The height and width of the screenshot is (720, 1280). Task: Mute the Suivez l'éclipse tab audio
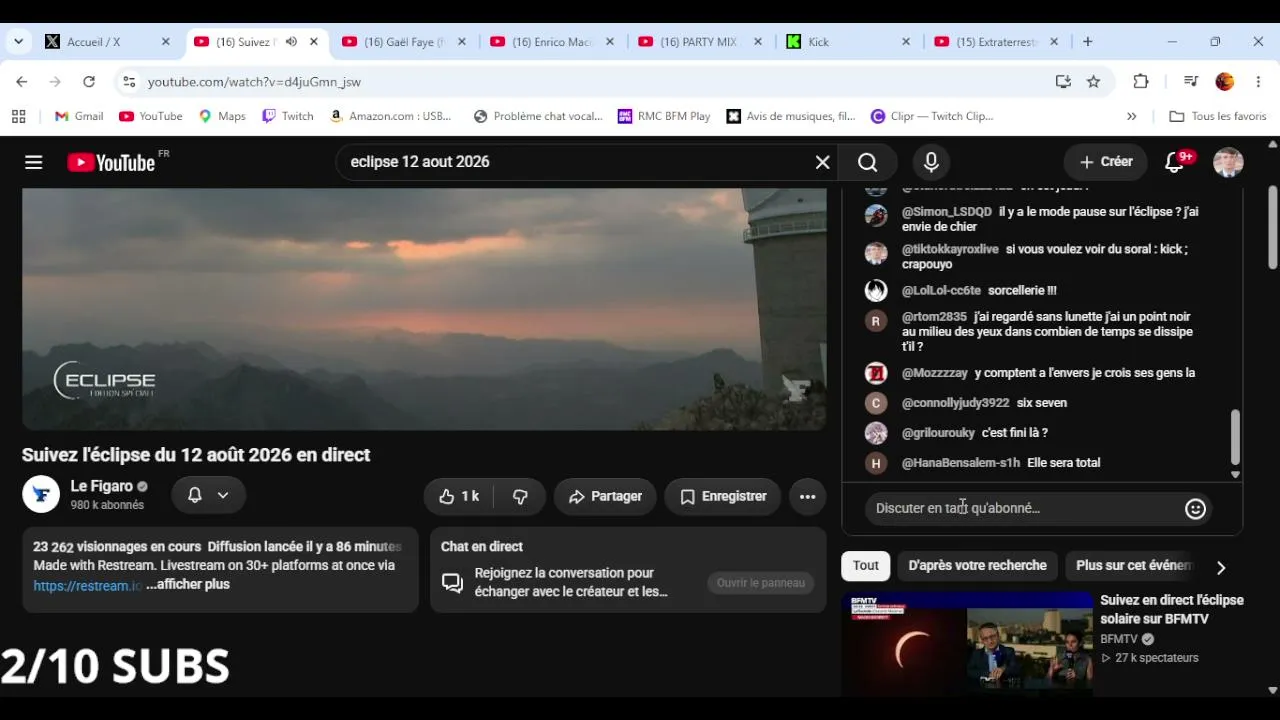(291, 42)
